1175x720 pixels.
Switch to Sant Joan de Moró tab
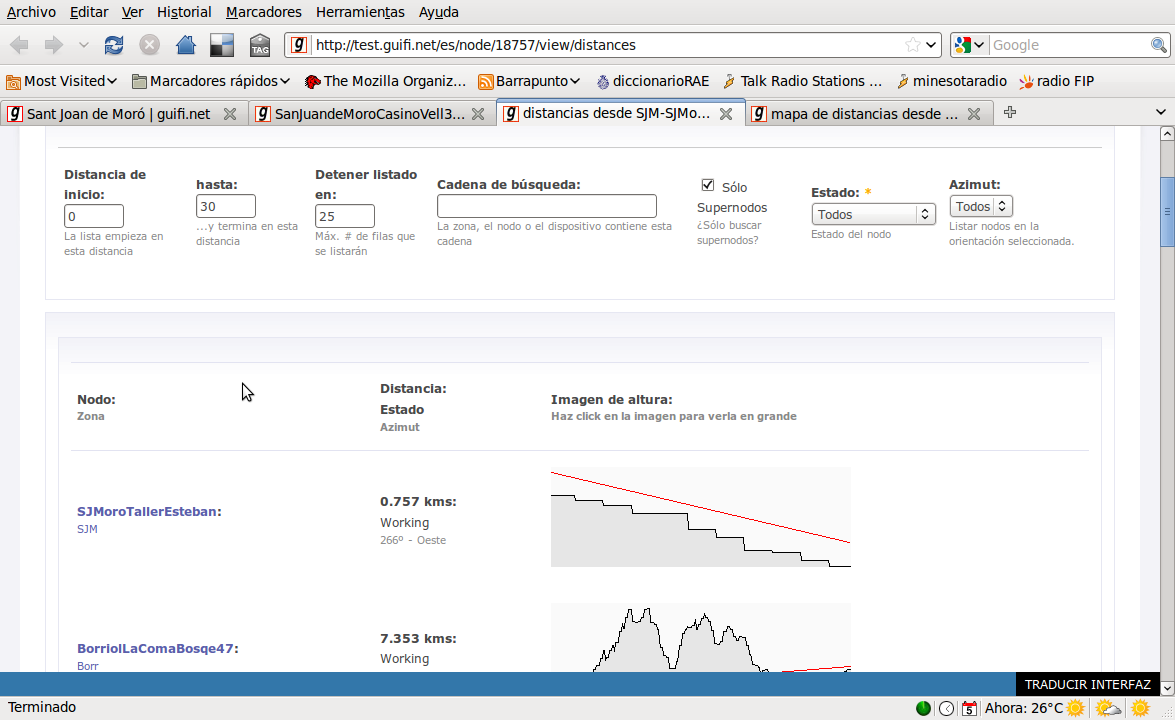tap(118, 114)
